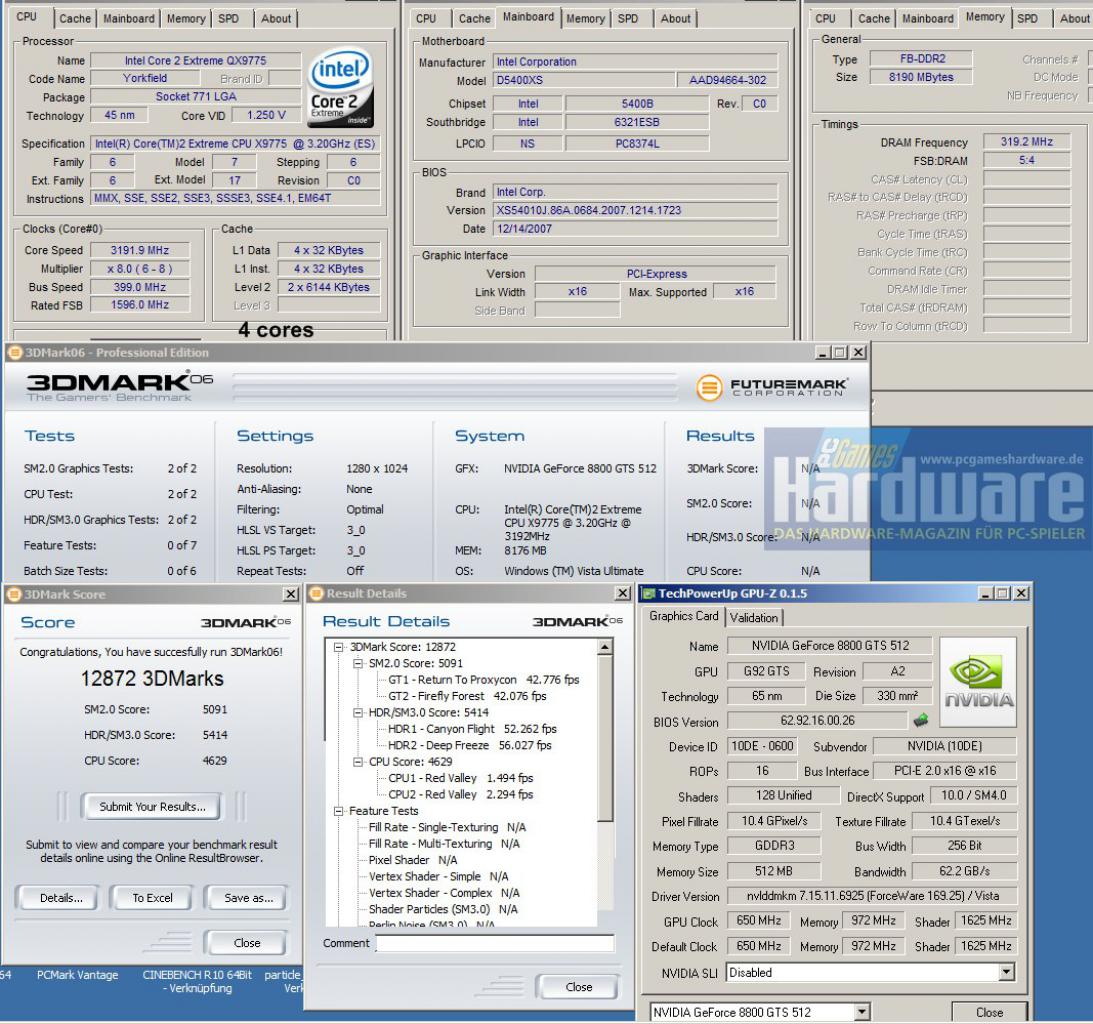Select CPU2 - Red Valley row

pos(460,794)
